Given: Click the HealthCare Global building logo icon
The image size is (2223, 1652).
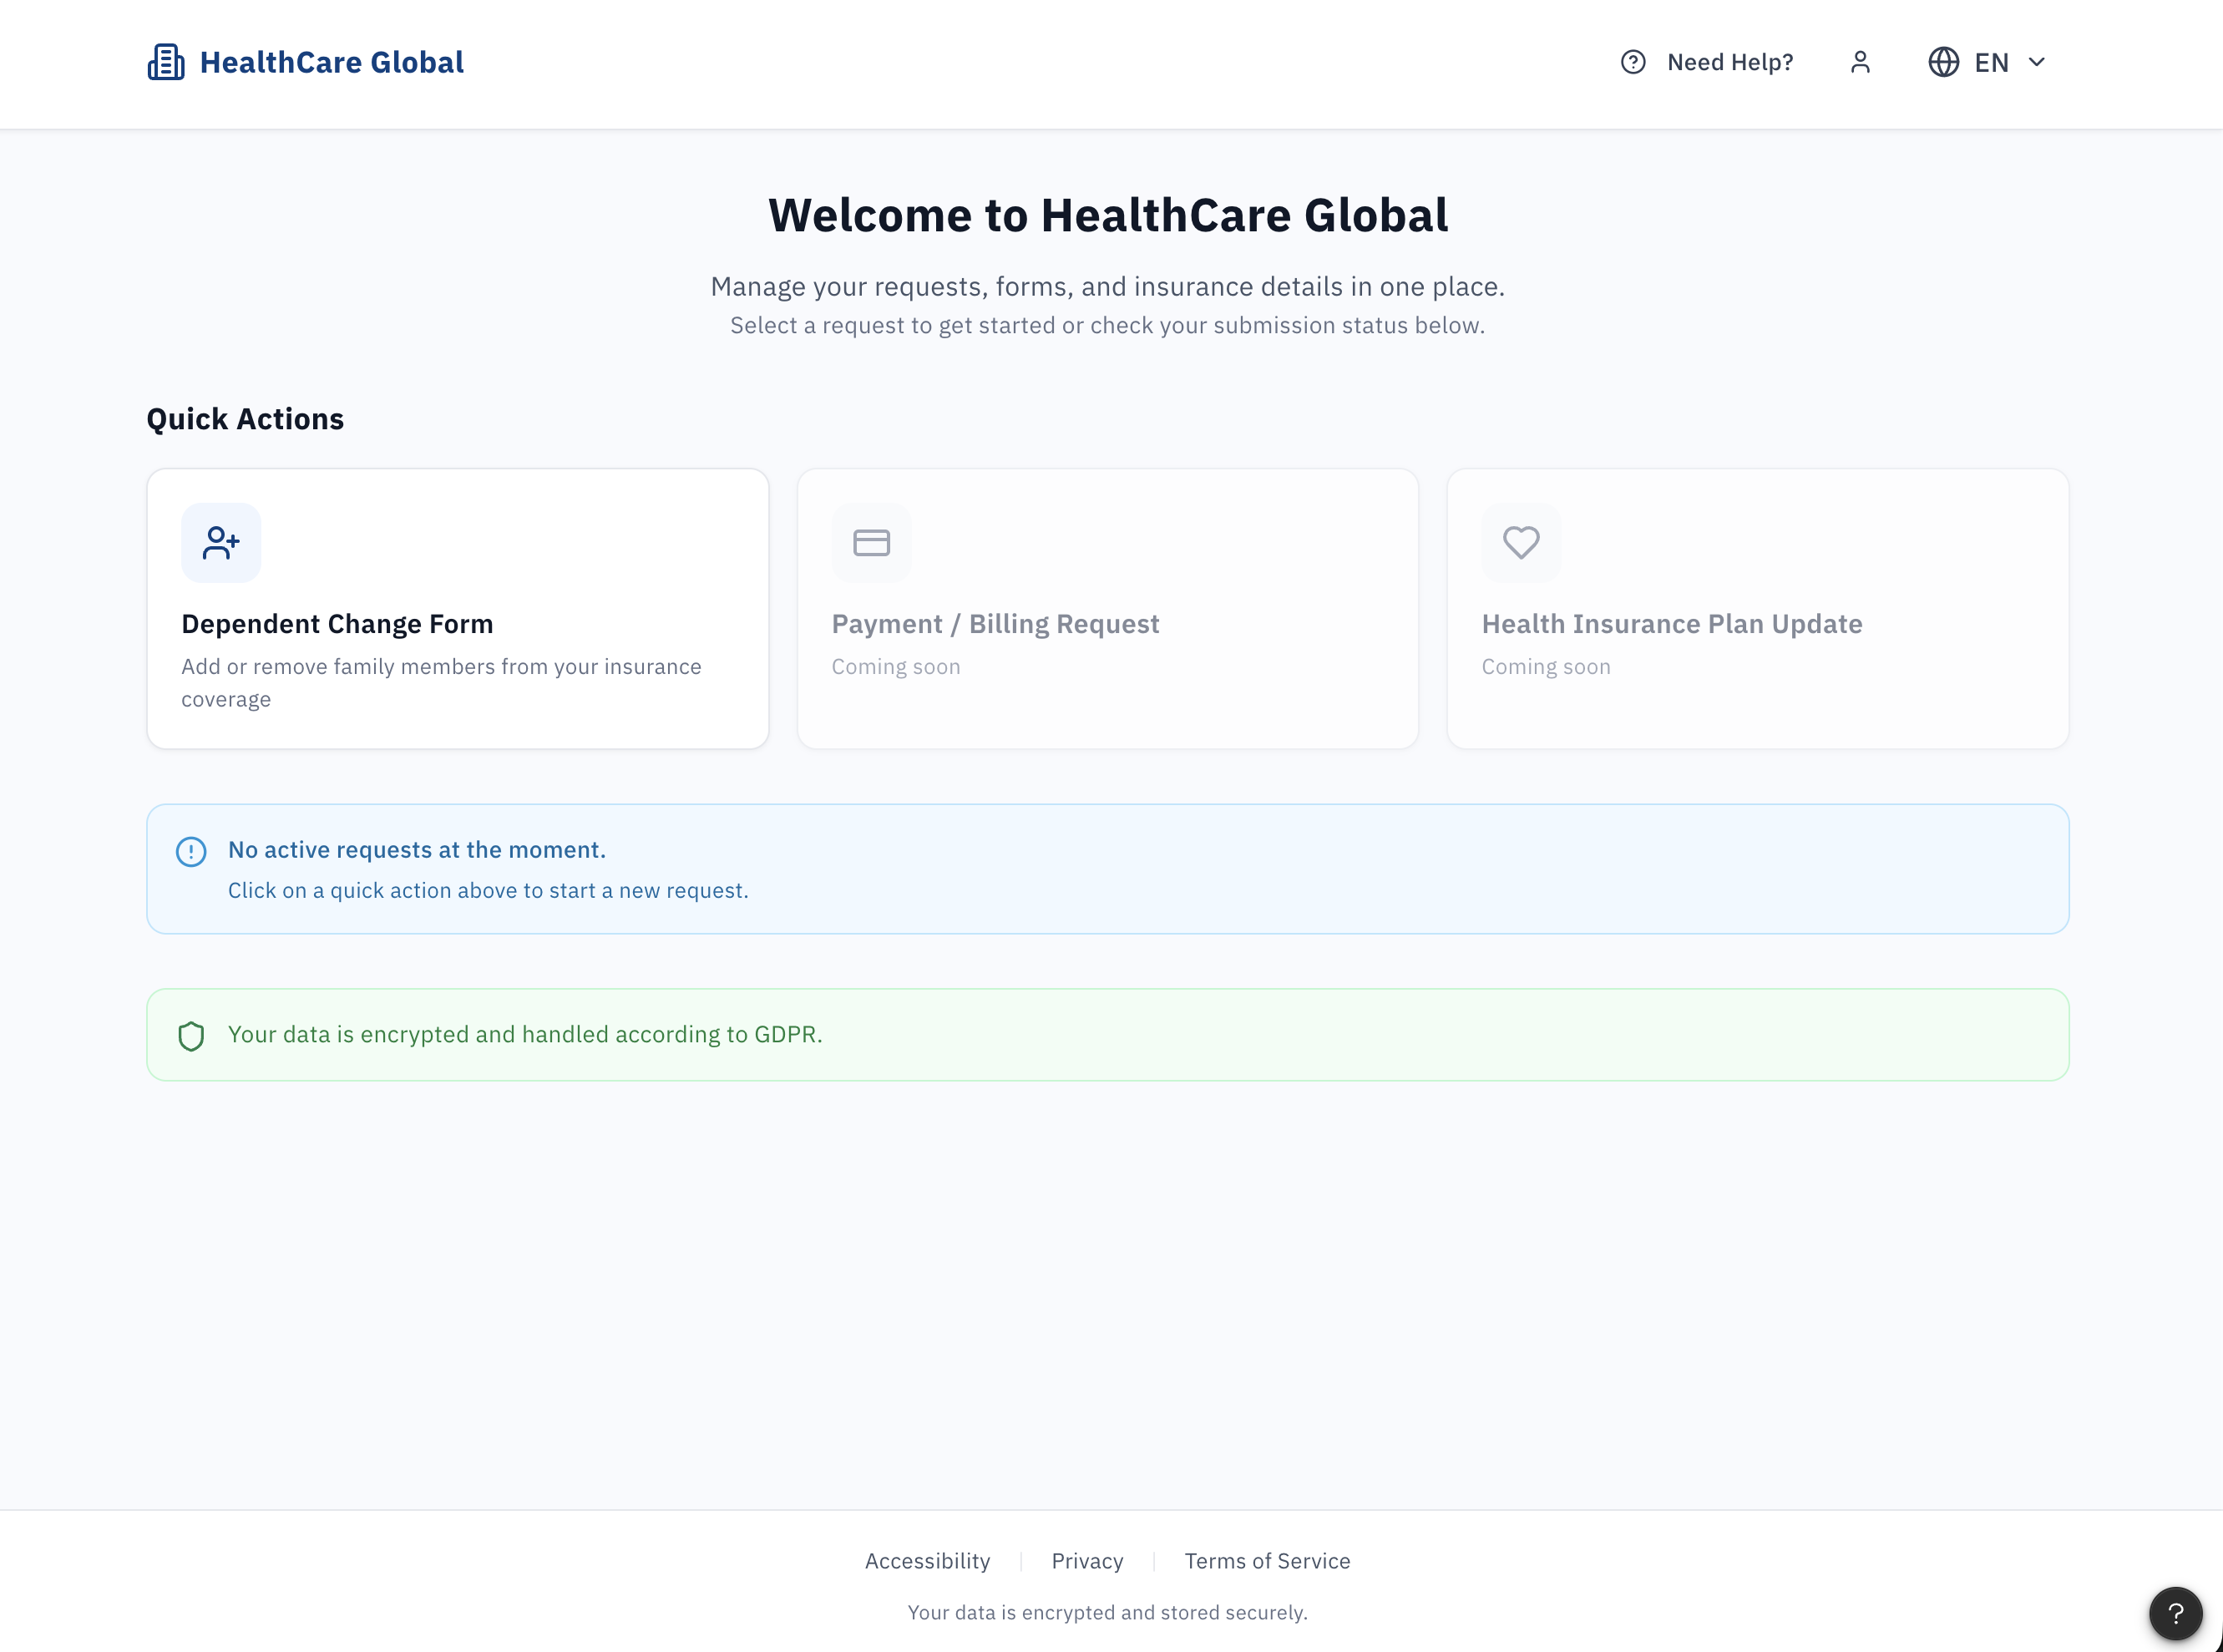Looking at the screenshot, I should click(166, 62).
